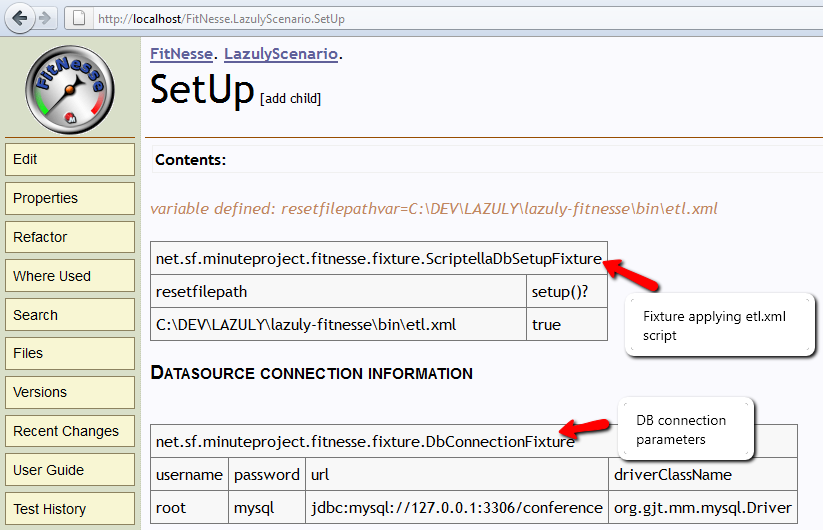Select the mysql password value
This screenshot has height=530, width=823.
267,507
